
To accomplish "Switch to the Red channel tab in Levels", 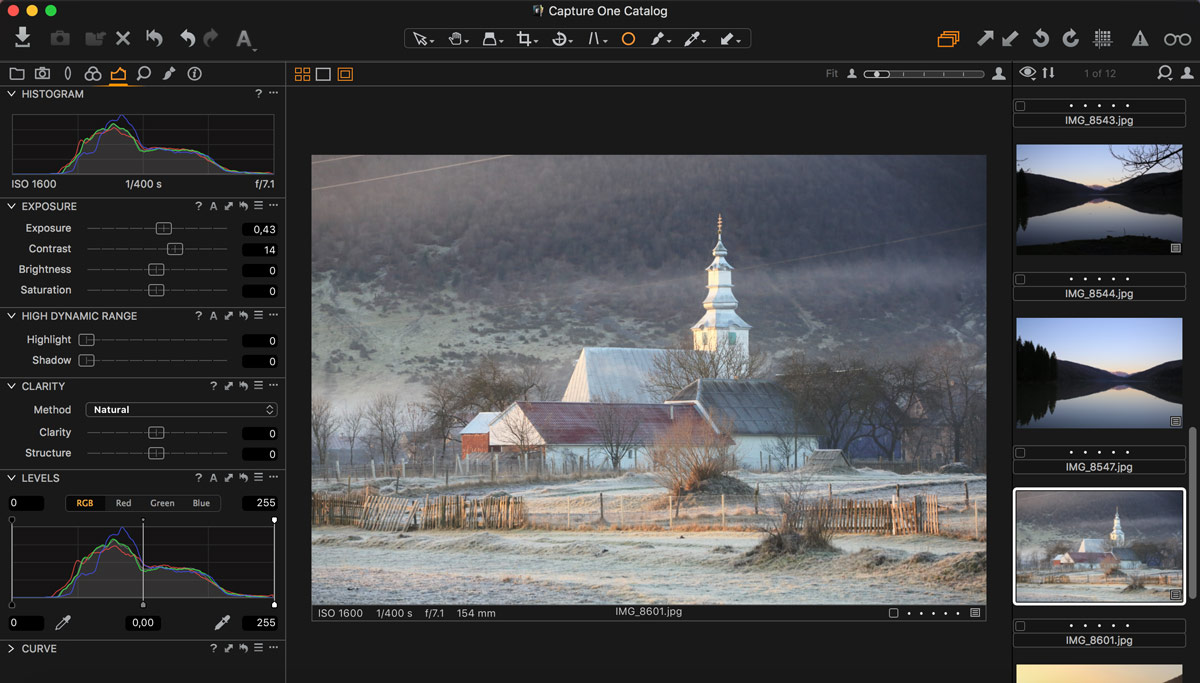I will point(123,503).
